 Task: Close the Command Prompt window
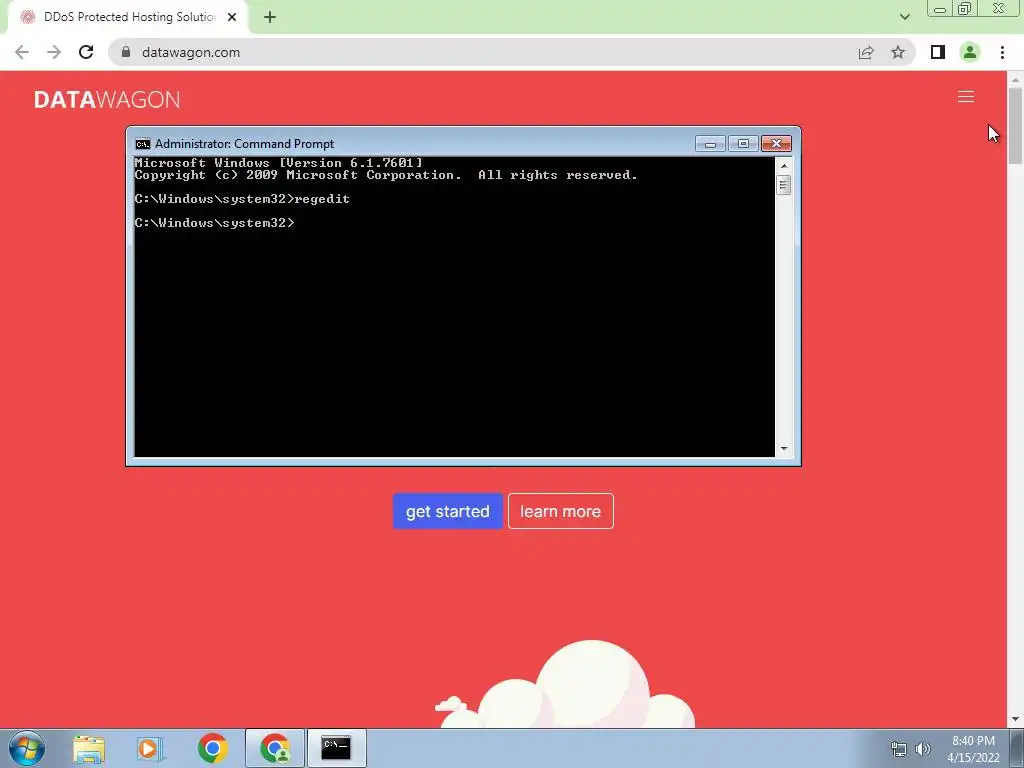click(776, 144)
